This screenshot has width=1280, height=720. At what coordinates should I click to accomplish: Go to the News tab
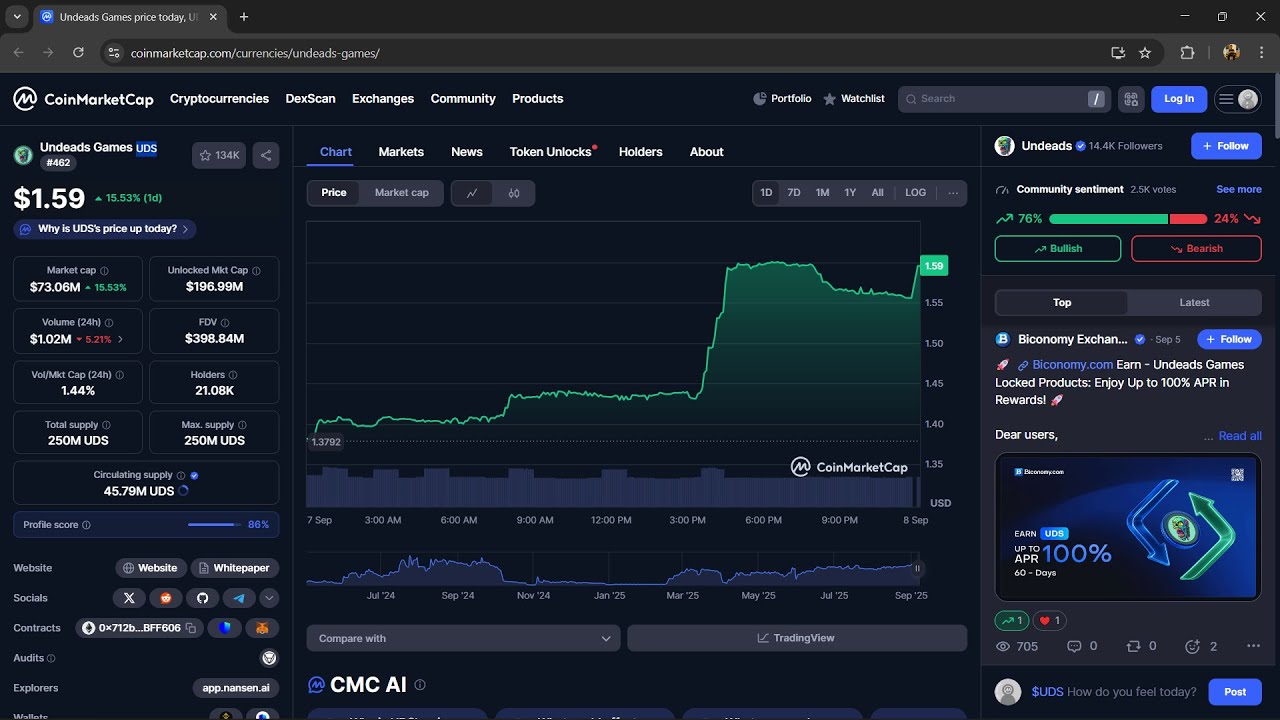coord(467,152)
